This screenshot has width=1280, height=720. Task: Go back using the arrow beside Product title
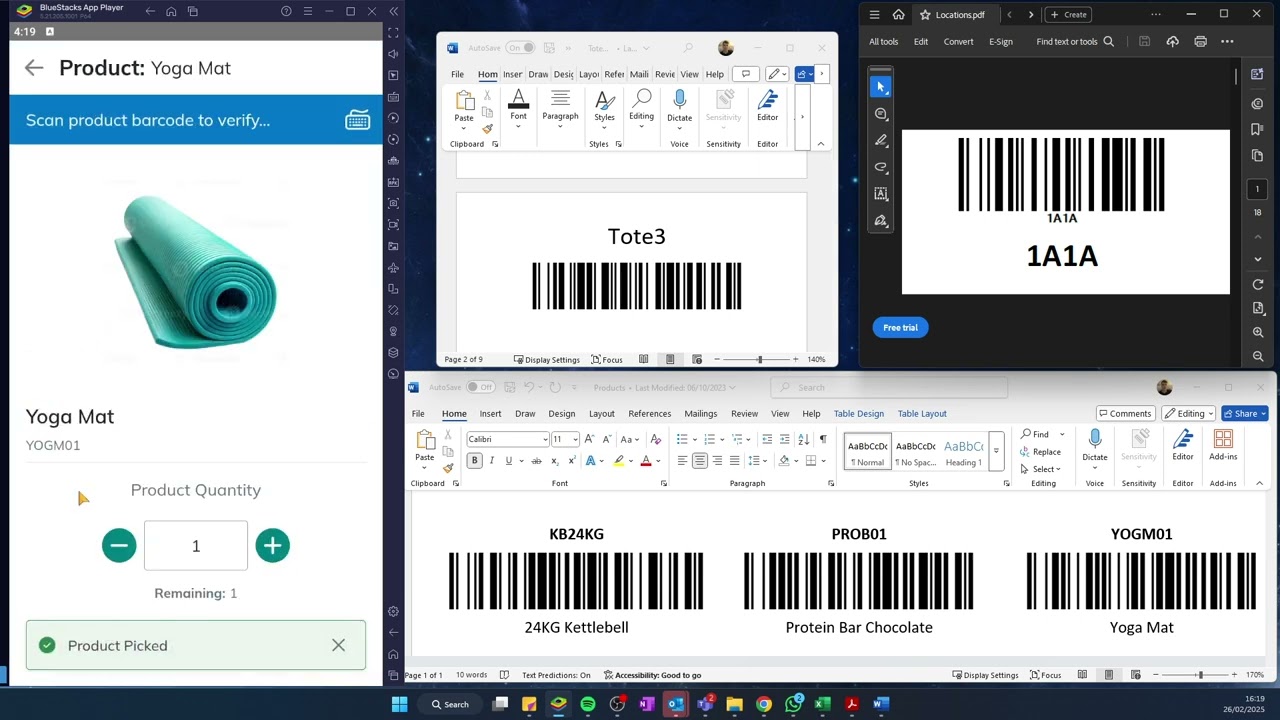[x=34, y=68]
